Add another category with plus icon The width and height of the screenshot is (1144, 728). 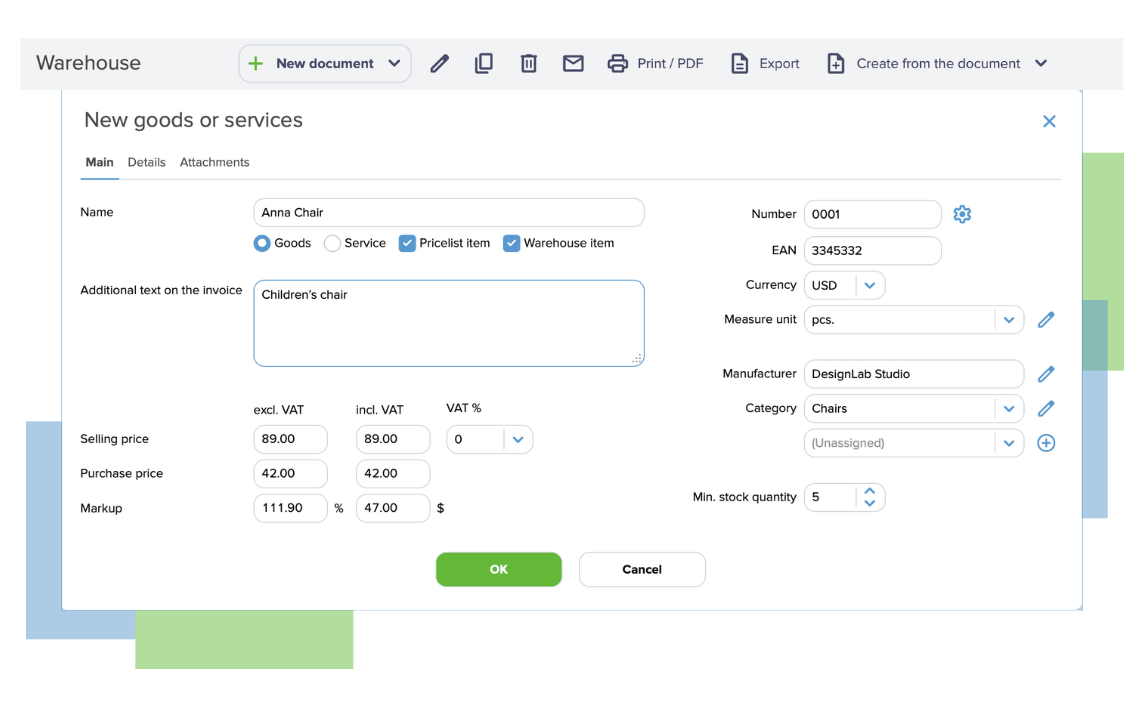coord(1046,443)
